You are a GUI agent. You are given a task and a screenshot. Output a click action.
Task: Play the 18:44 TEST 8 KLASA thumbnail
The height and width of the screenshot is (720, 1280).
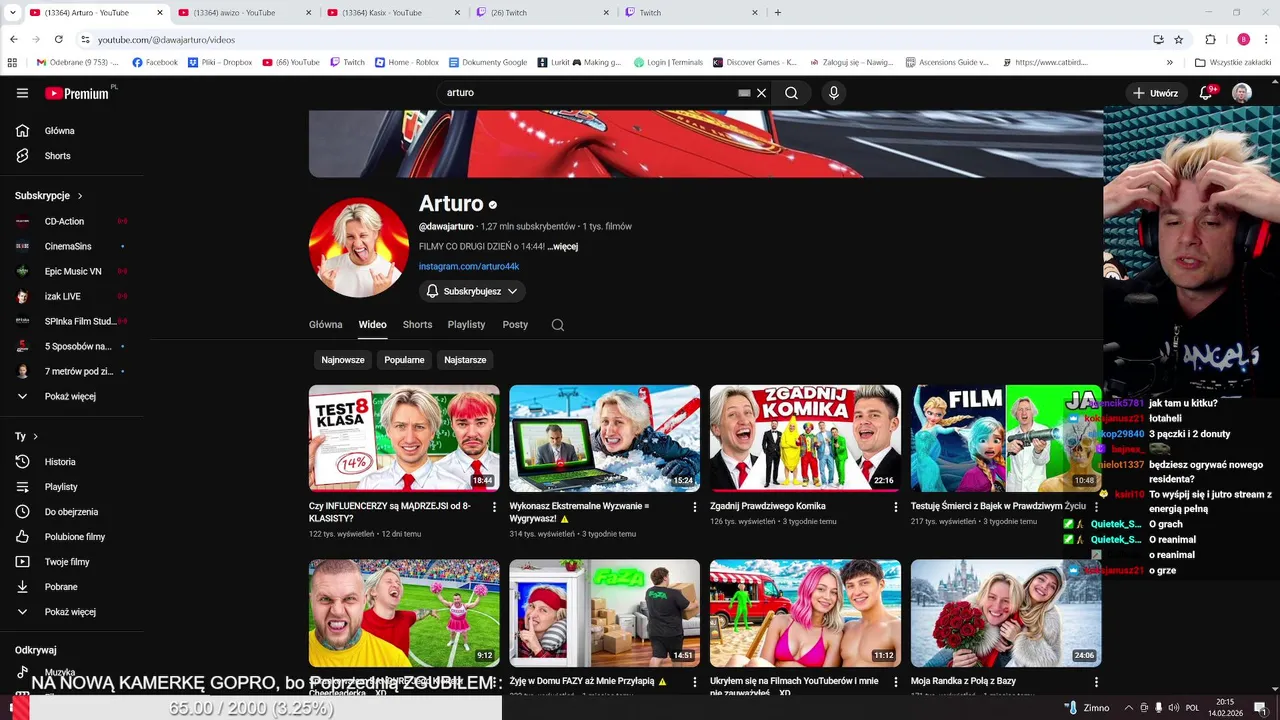pyautogui.click(x=404, y=438)
